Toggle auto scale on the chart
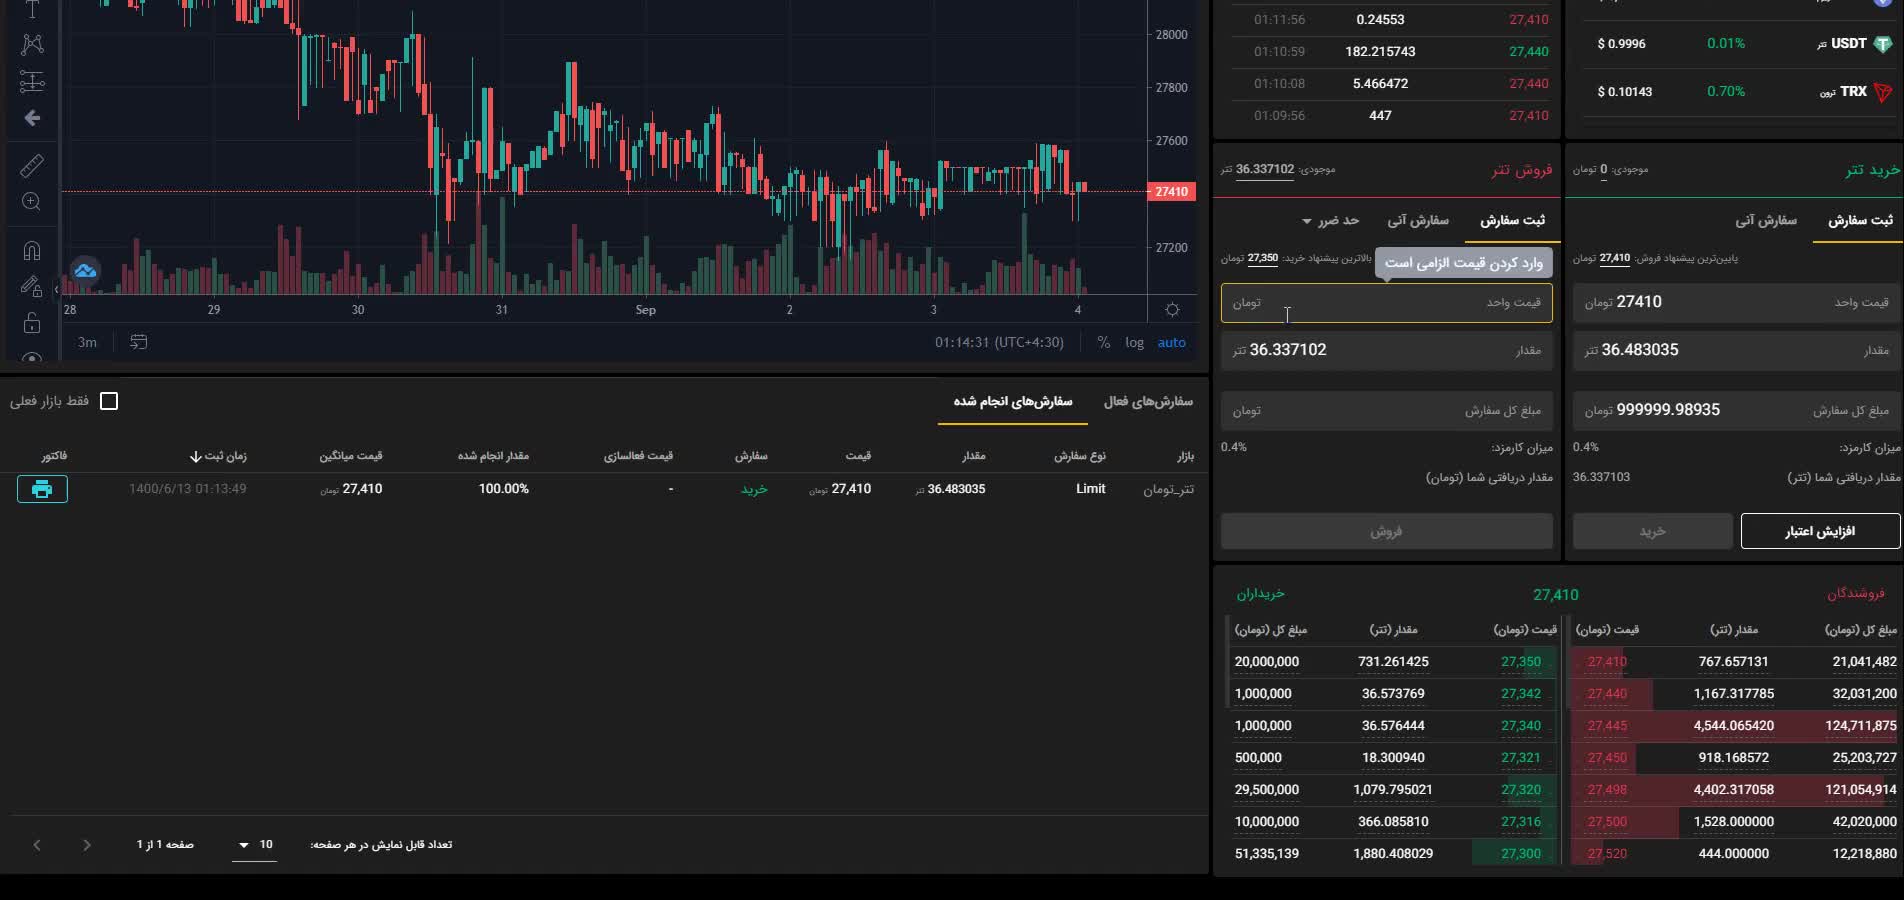 click(x=1171, y=342)
